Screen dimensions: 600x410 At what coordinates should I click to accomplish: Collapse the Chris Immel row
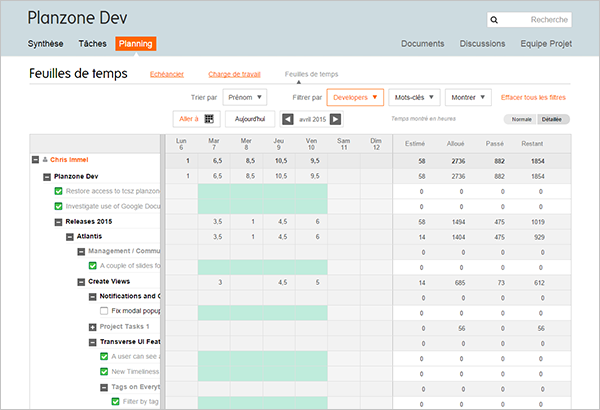coord(35,160)
